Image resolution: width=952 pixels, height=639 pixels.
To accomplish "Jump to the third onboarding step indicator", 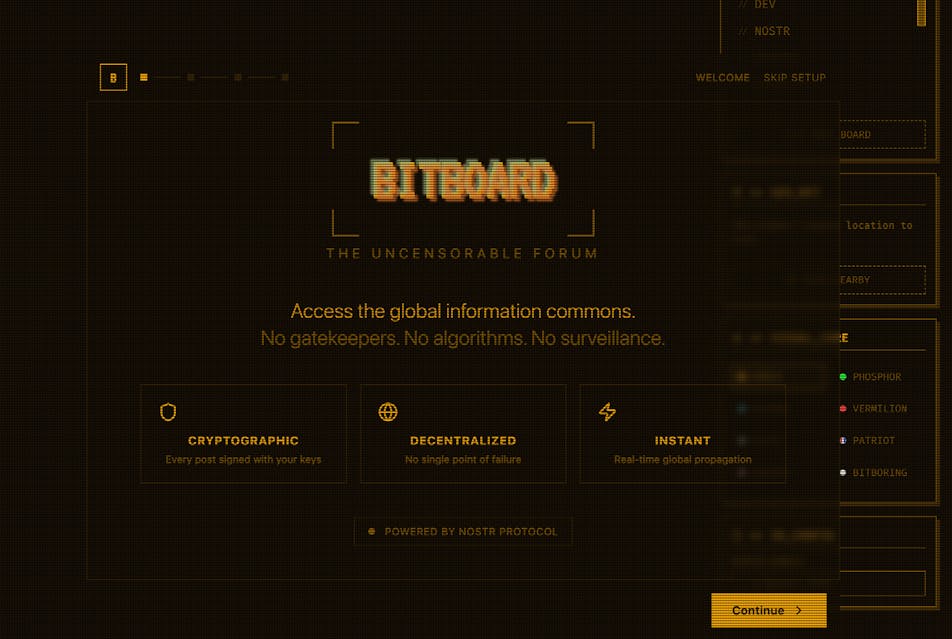I will click(x=238, y=77).
